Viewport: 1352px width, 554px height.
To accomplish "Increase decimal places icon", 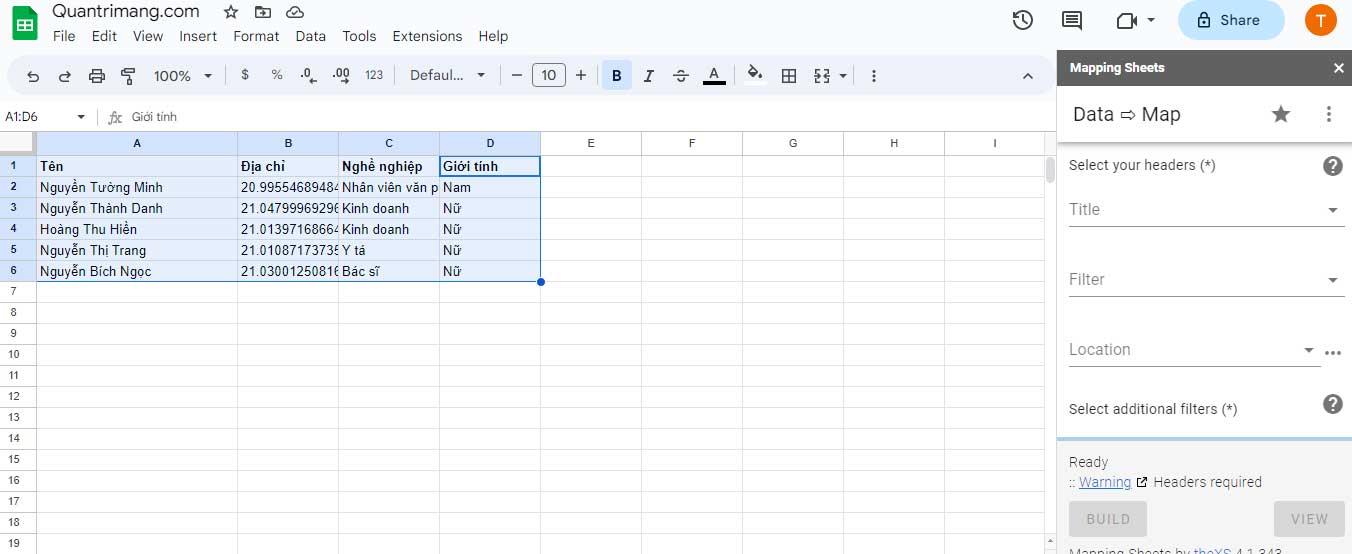I will click(341, 75).
